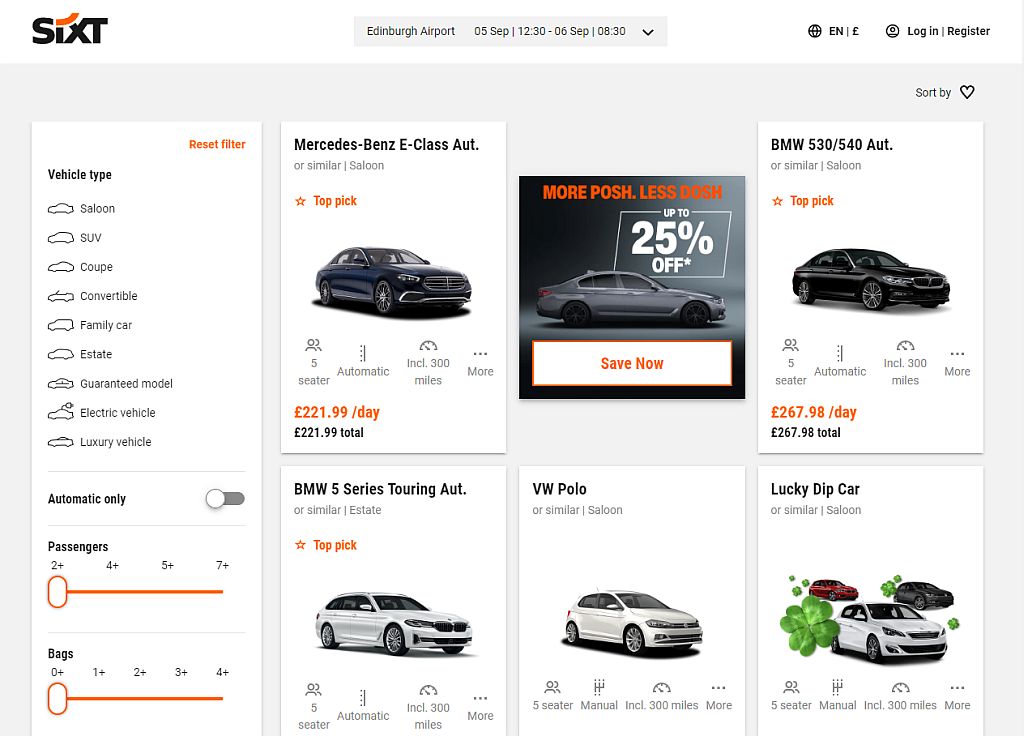The width and height of the screenshot is (1024, 736).
Task: Click the Reset filter link
Action: click(217, 144)
